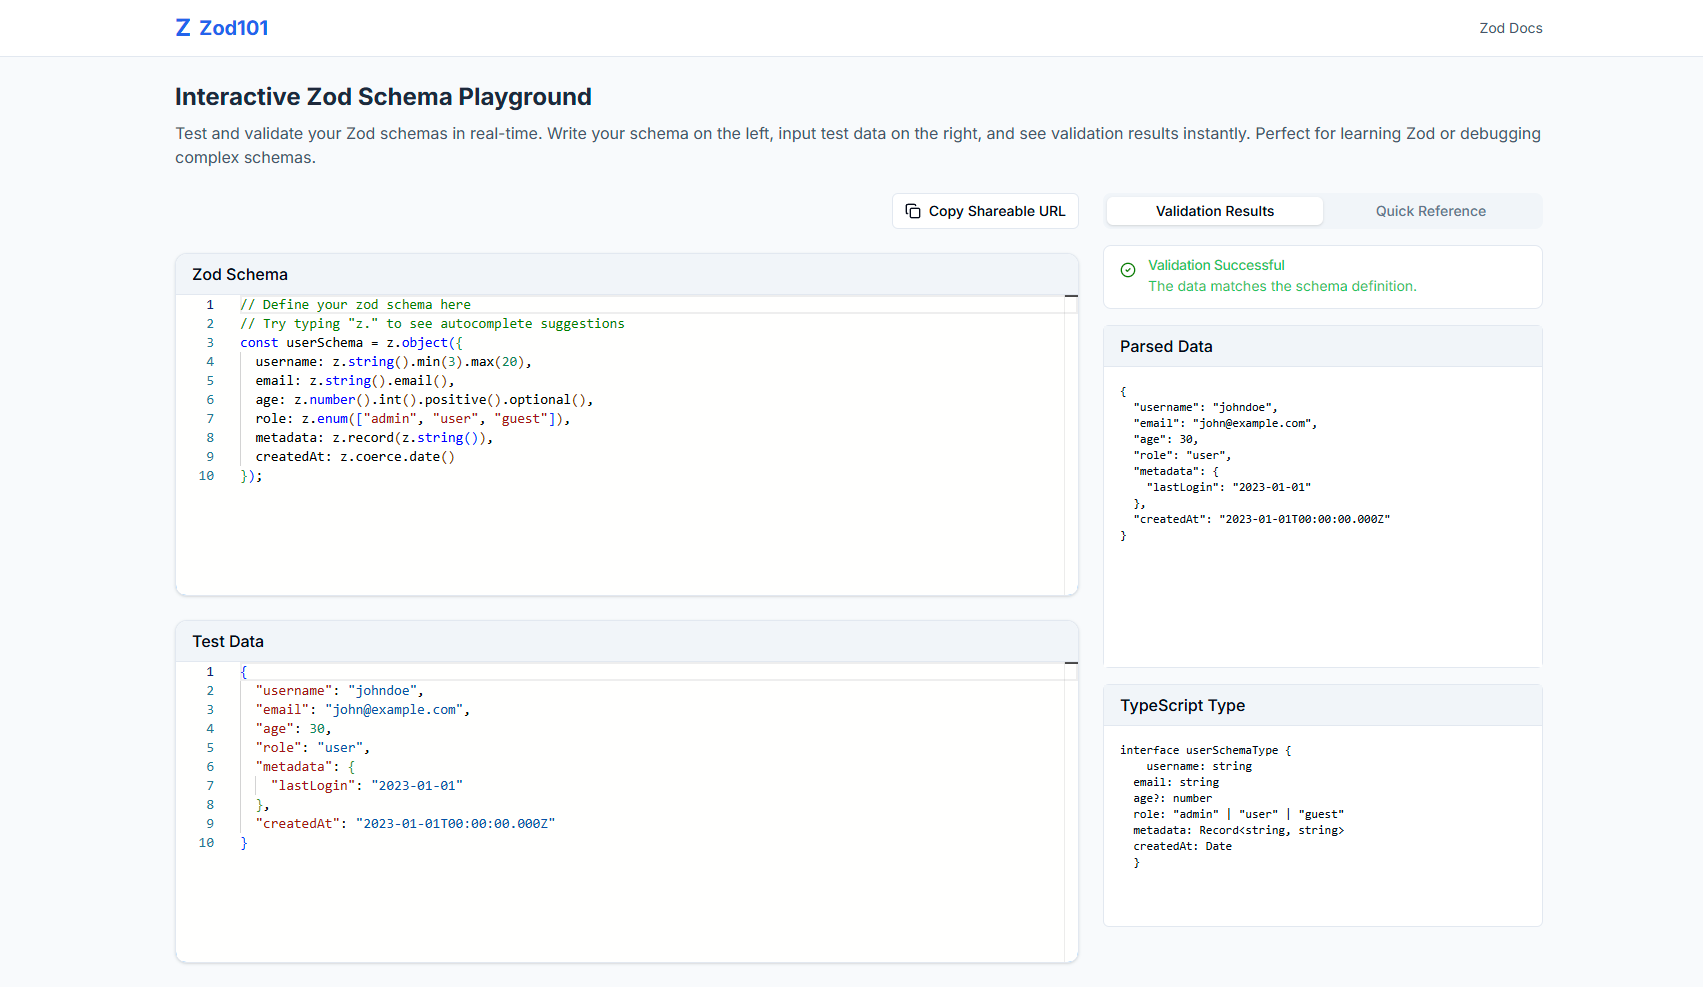
Task: Click line number 10 in Zod Schema editor
Action: (206, 476)
